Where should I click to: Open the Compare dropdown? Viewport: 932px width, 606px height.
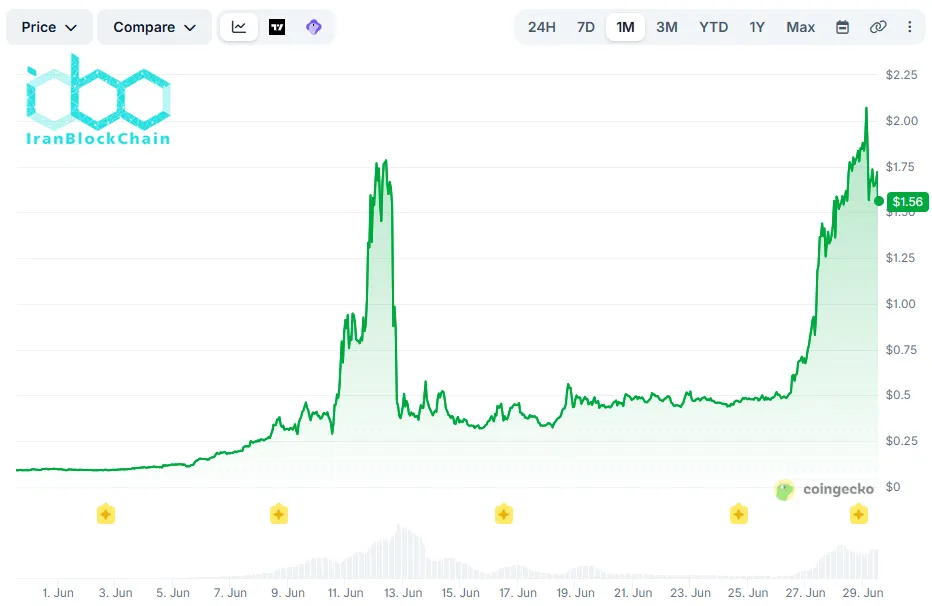[x=155, y=27]
